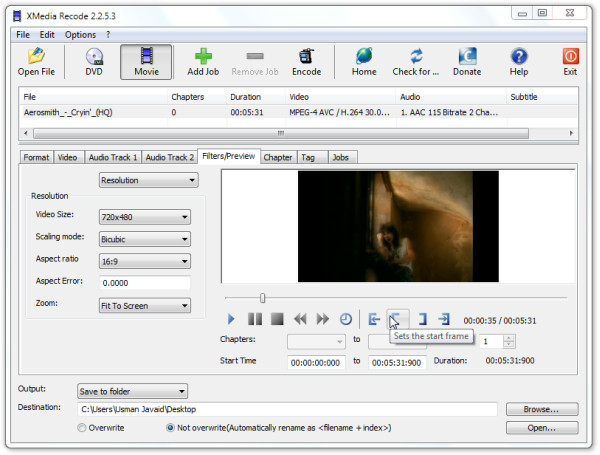
Task: Switch to the Audio Track 2 tab
Action: [x=170, y=157]
